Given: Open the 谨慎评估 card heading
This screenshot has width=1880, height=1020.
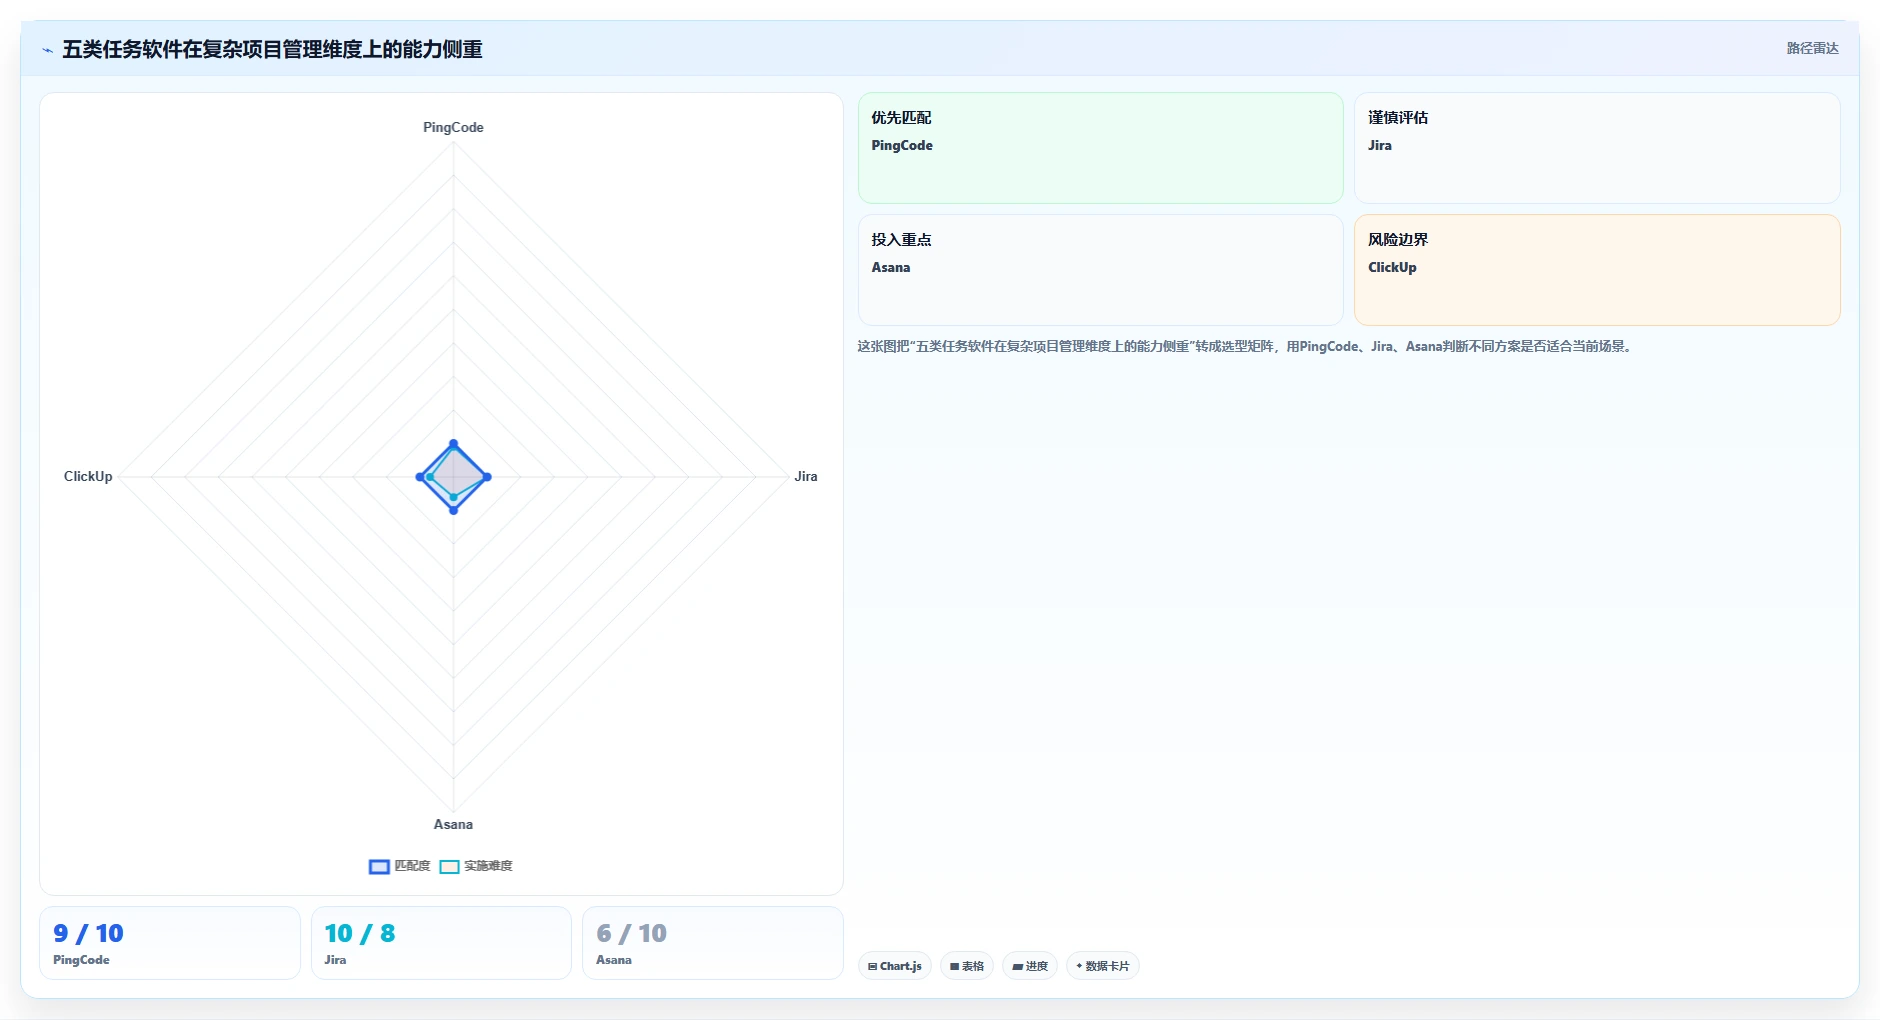Looking at the screenshot, I should (1398, 118).
